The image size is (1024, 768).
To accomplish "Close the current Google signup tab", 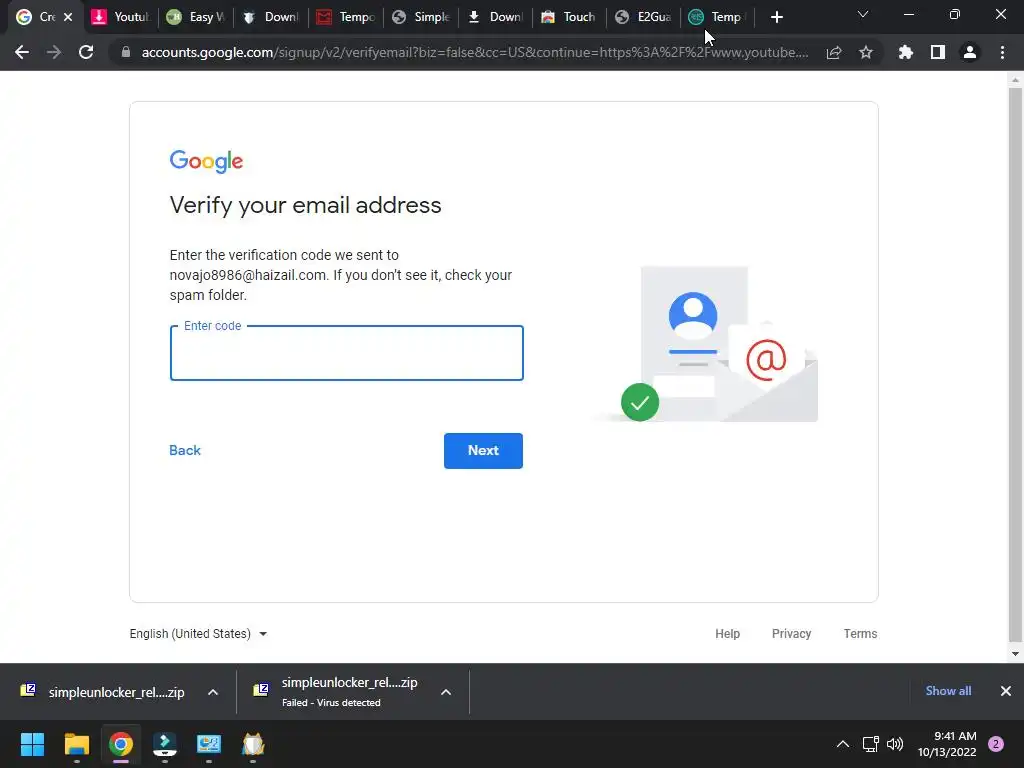I will [x=68, y=17].
